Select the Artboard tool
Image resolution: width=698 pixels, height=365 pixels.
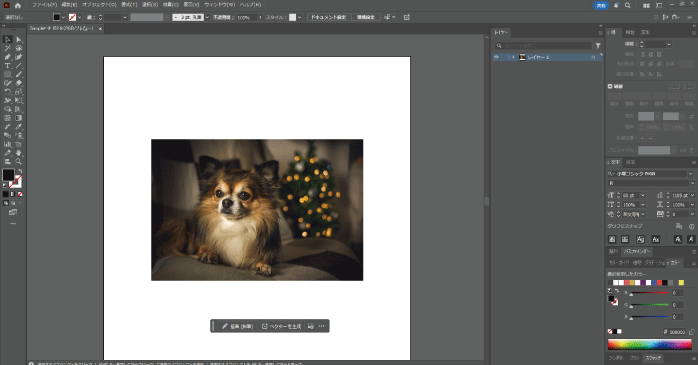pos(19,144)
